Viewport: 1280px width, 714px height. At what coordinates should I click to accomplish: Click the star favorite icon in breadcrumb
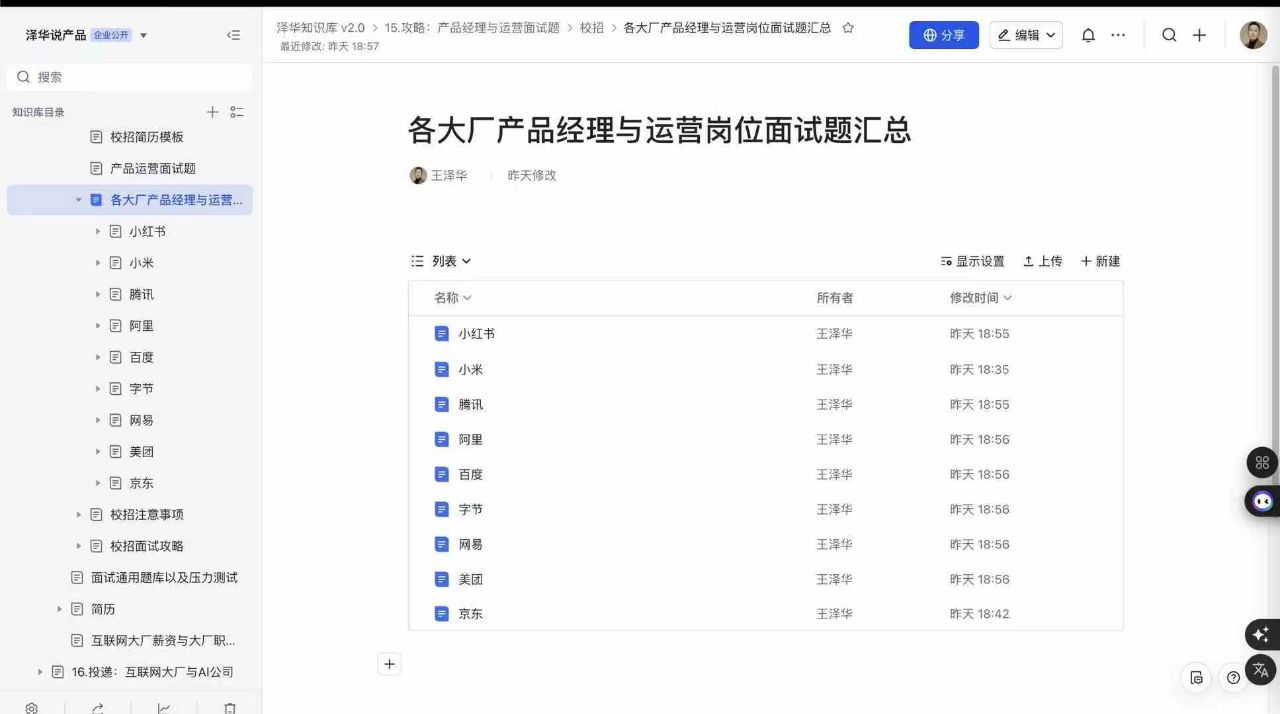point(848,28)
